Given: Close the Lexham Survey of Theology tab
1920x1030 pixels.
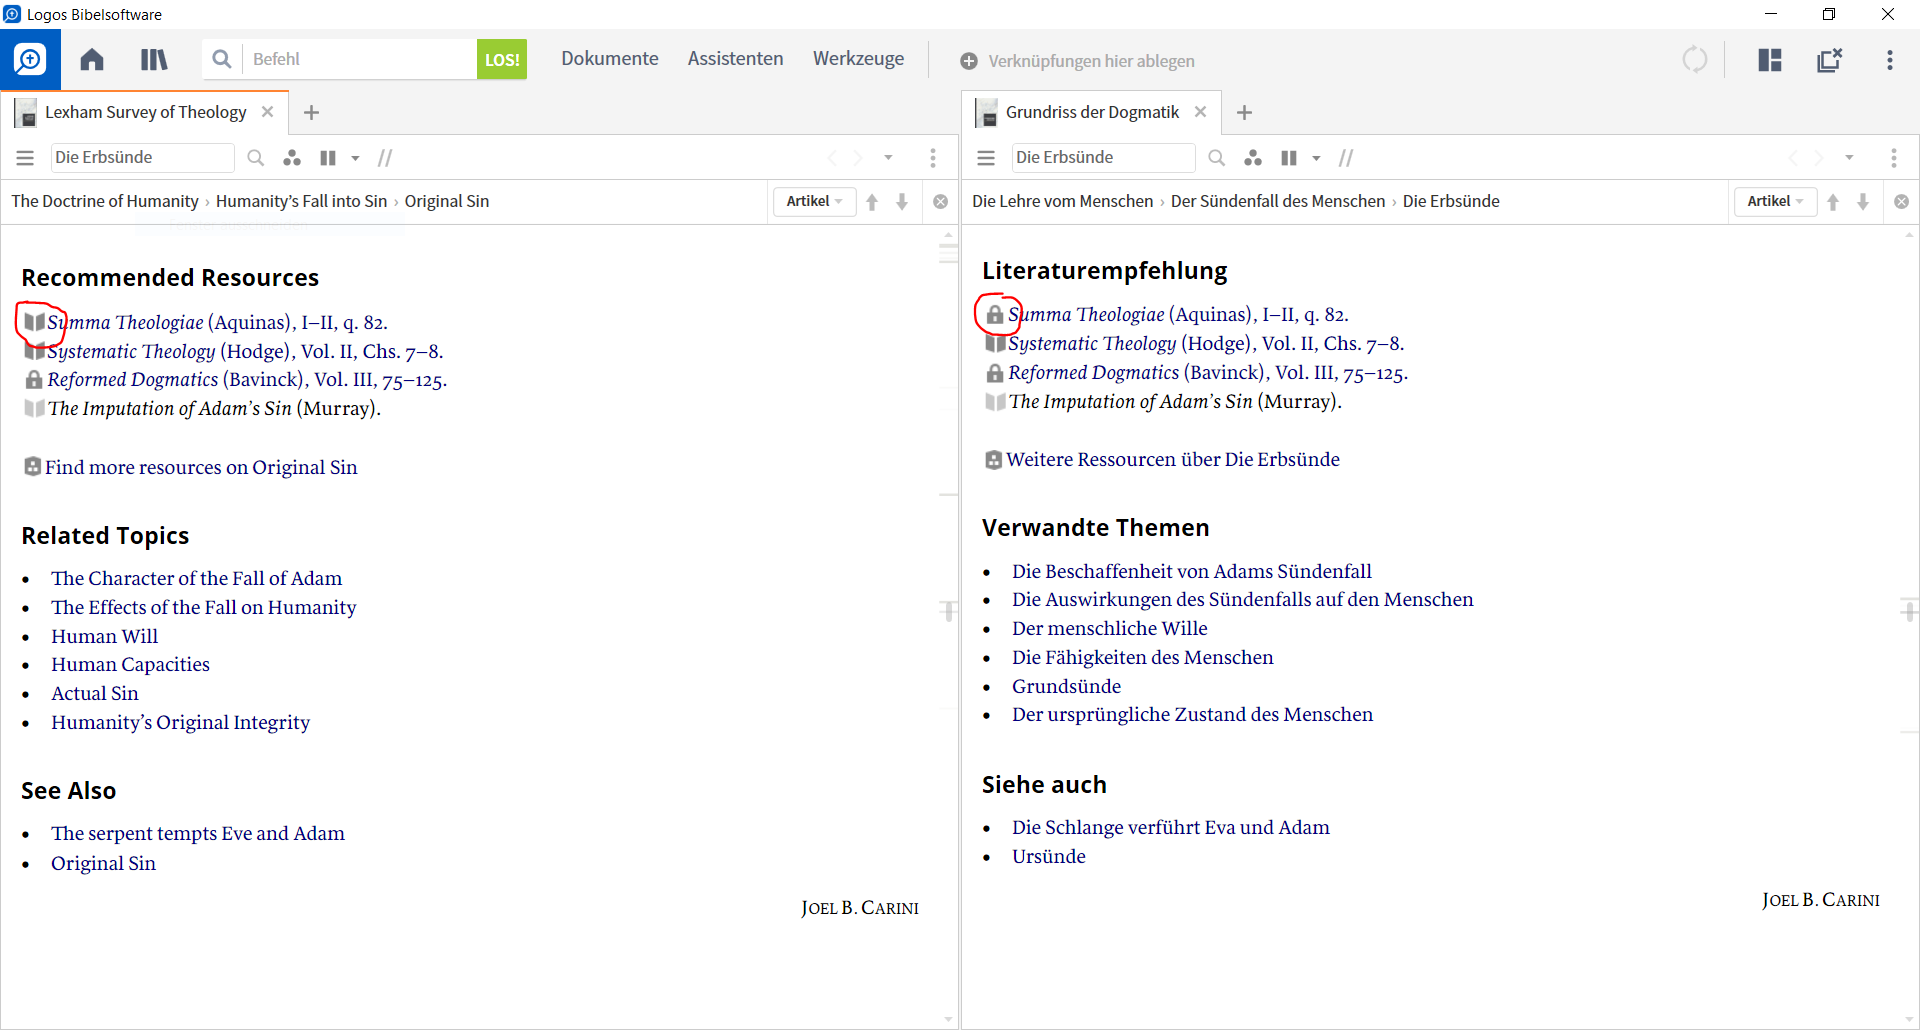Looking at the screenshot, I should pyautogui.click(x=267, y=112).
